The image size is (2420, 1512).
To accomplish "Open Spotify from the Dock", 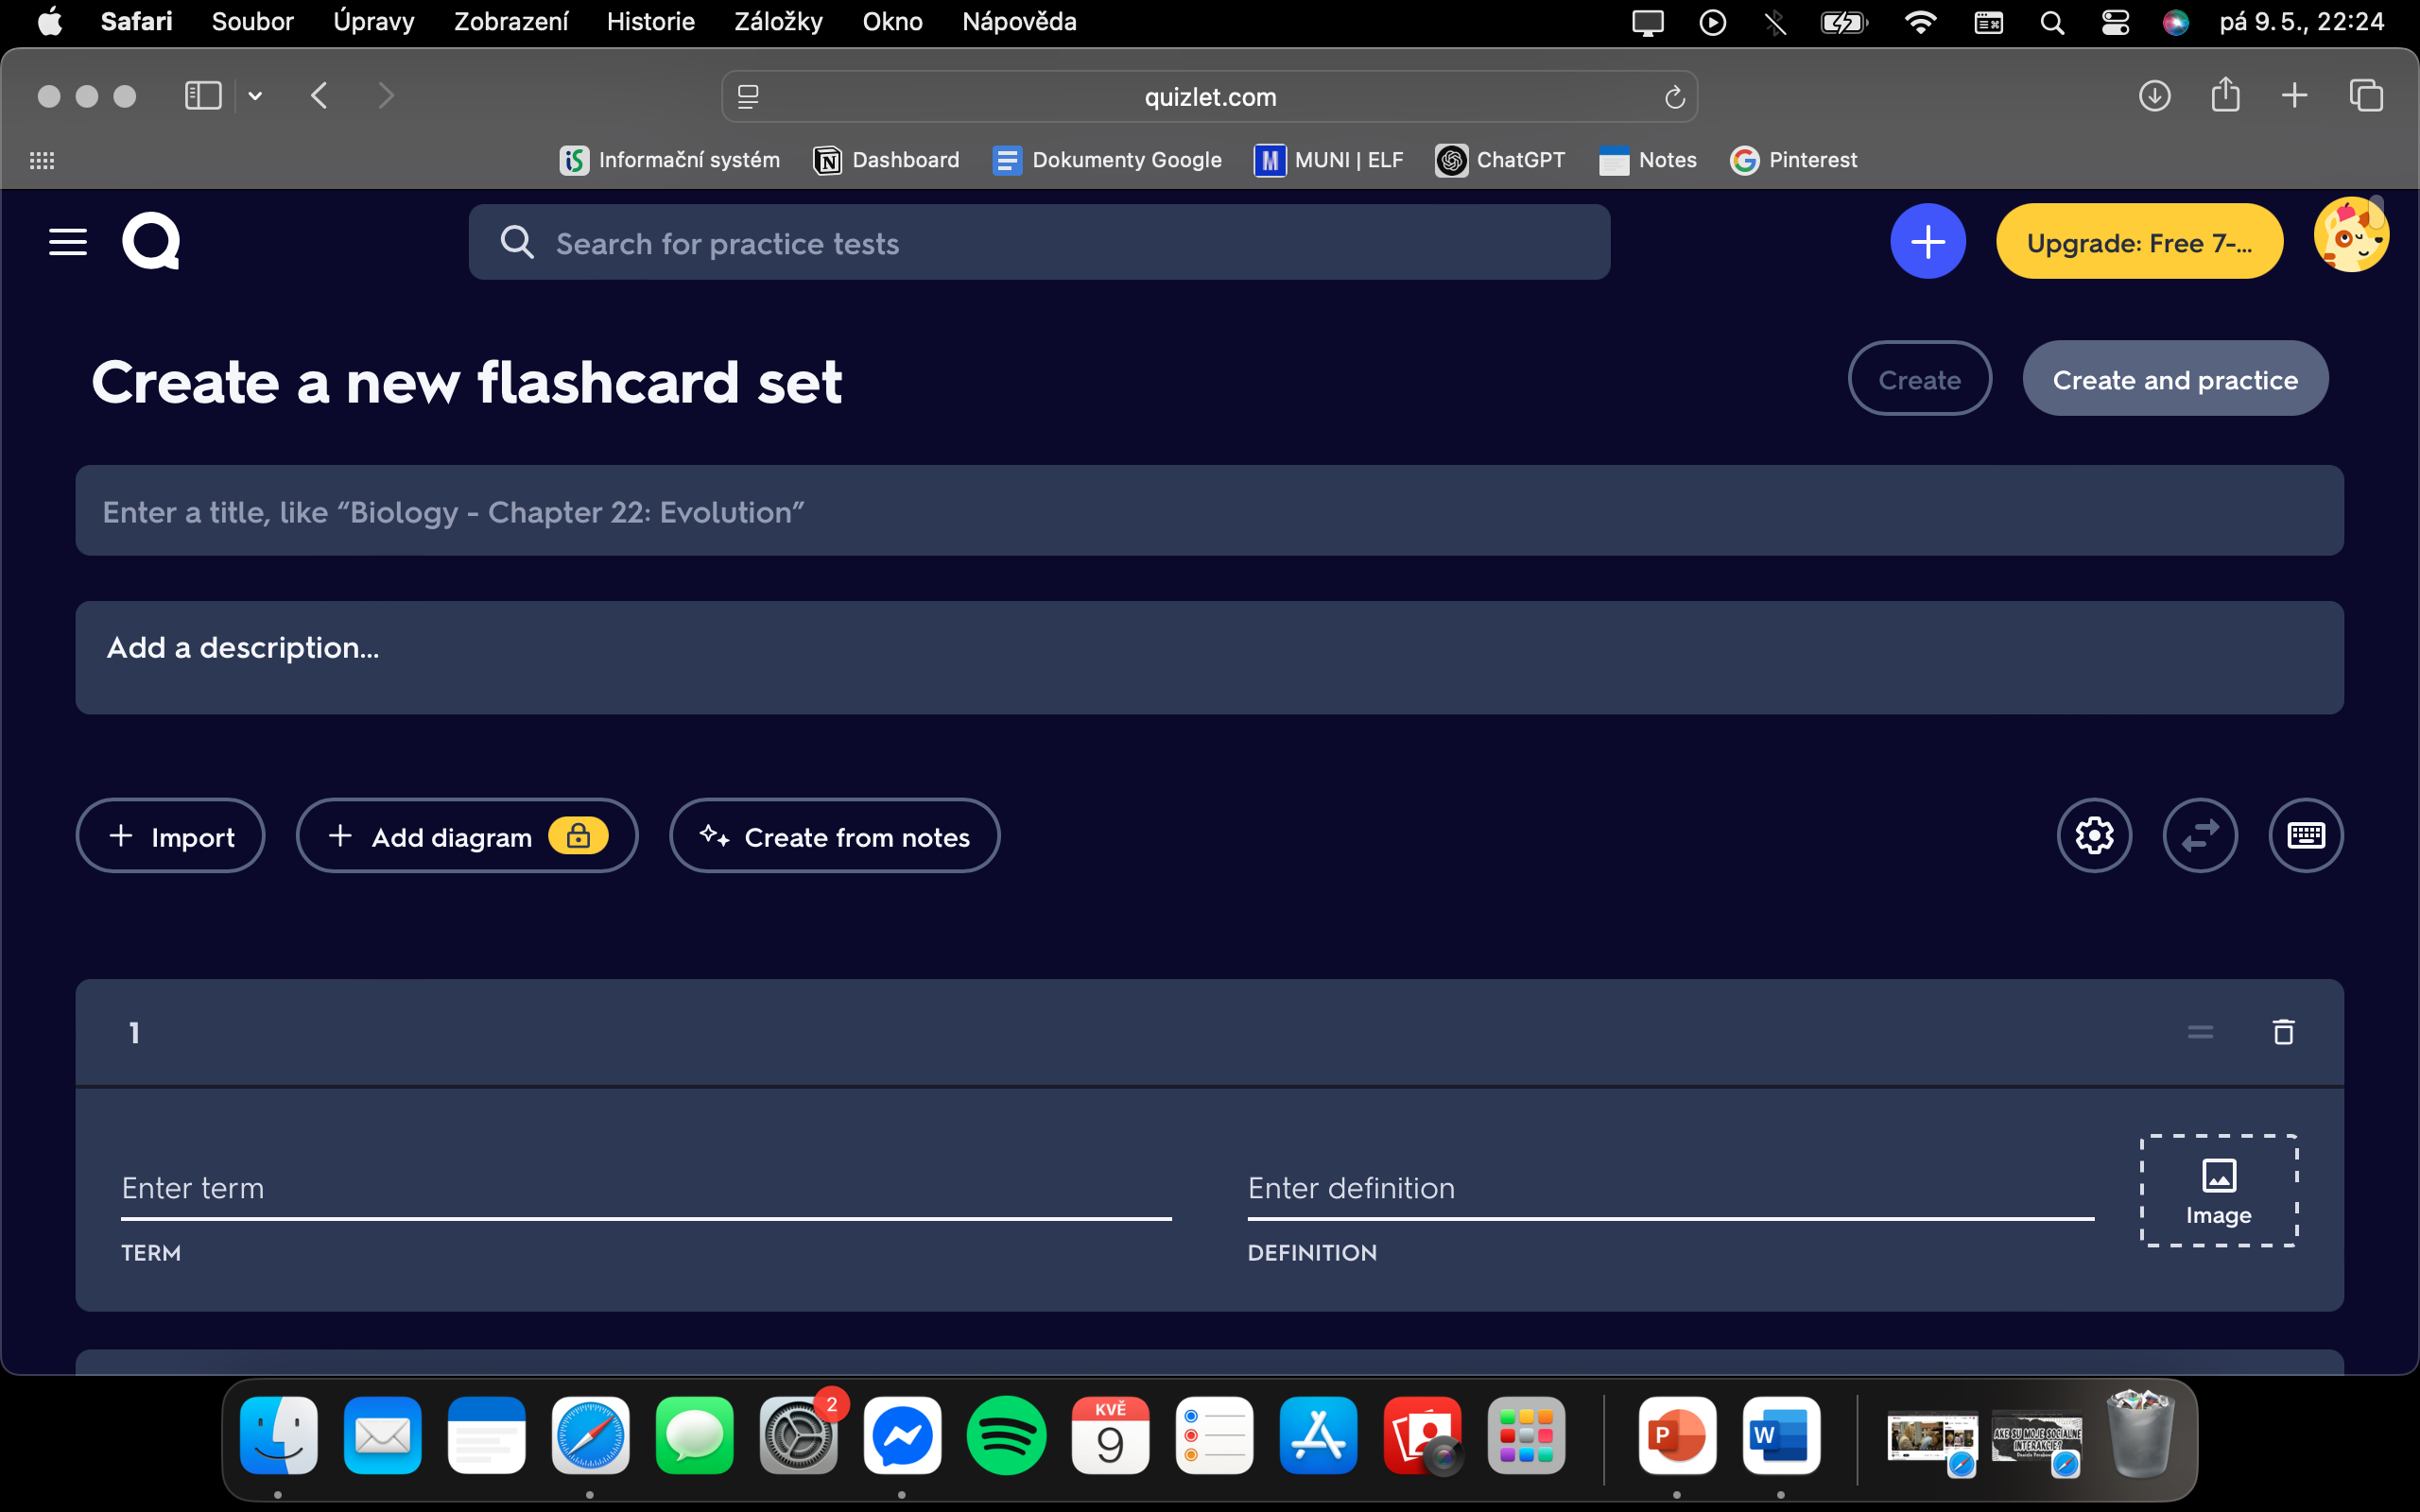I will (1006, 1437).
